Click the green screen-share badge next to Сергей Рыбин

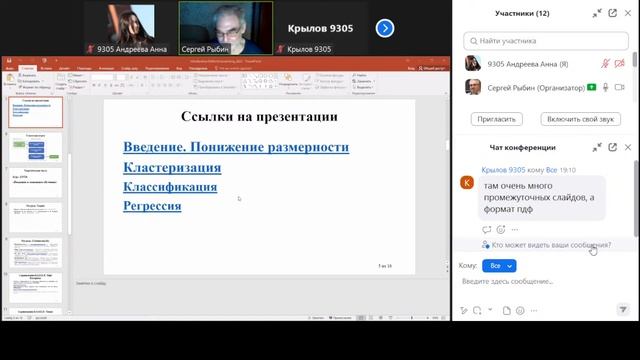pyautogui.click(x=591, y=87)
